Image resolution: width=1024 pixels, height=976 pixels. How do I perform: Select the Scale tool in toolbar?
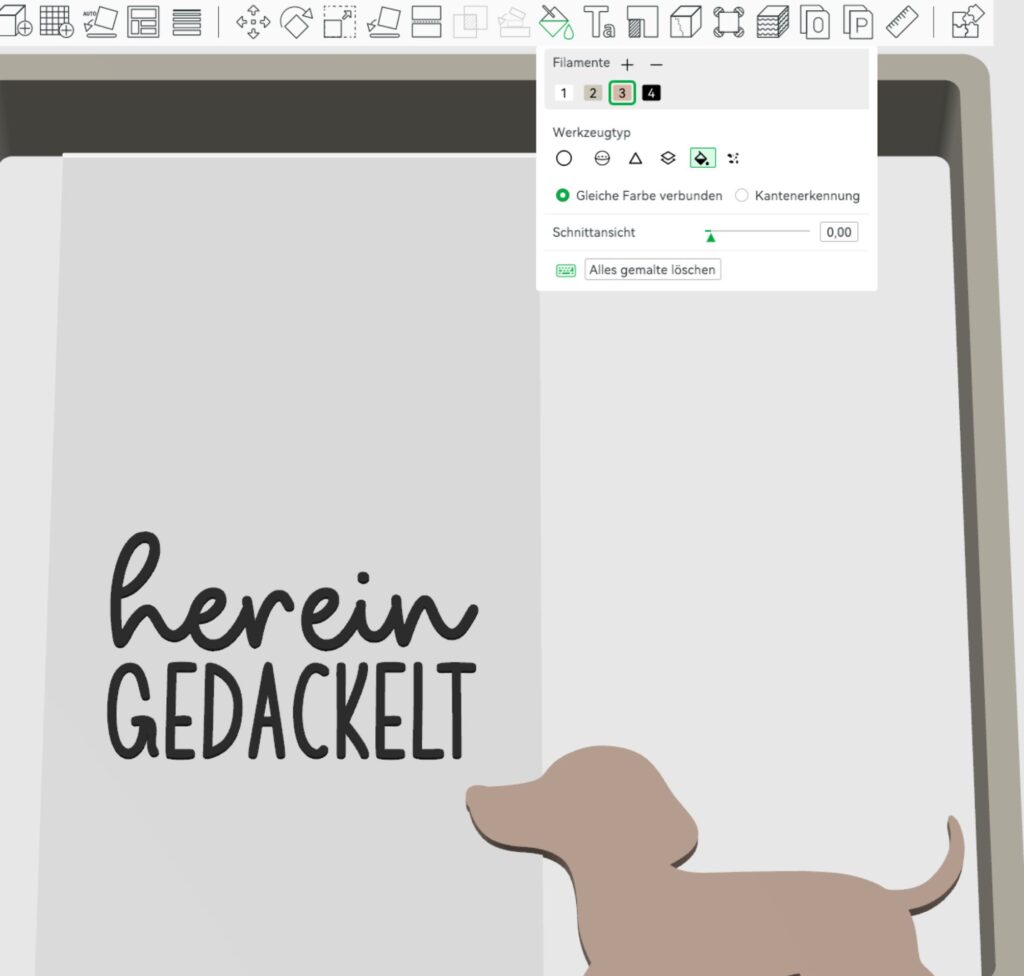(339, 21)
